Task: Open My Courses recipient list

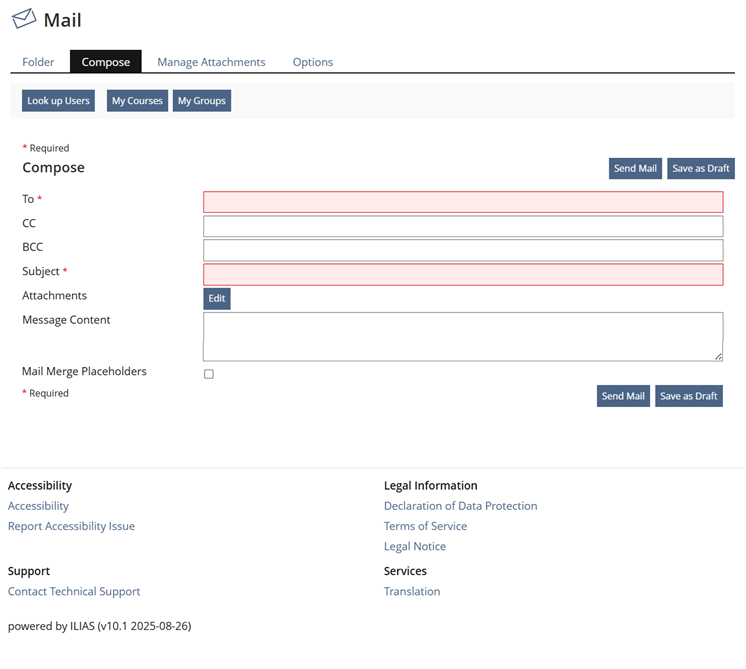Action: click(x=137, y=101)
